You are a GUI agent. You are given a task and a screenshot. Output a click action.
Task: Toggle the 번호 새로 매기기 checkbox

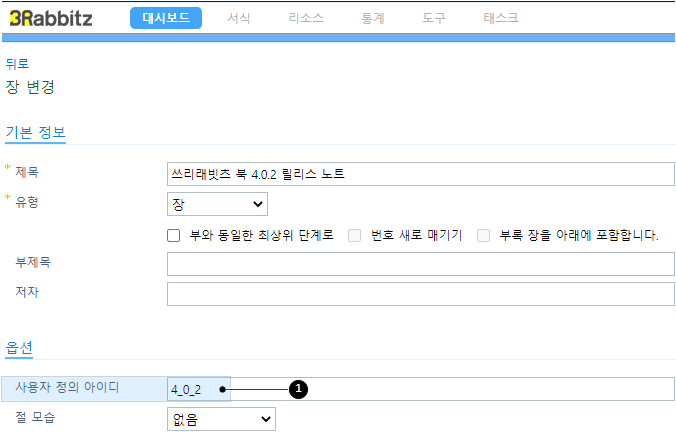tap(354, 235)
